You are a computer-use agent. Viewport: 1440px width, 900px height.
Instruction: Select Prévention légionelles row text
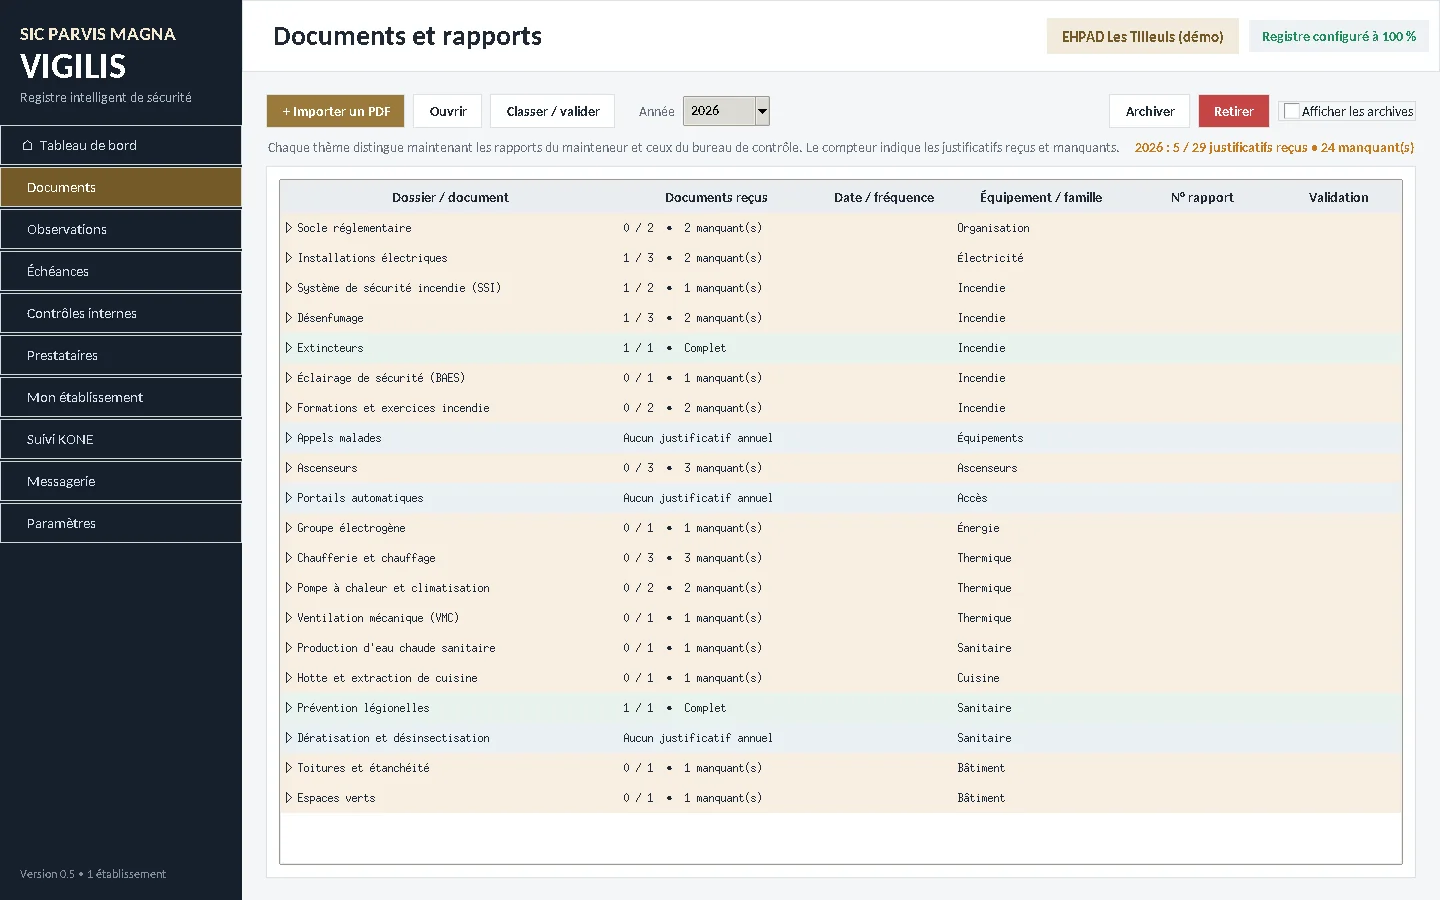point(363,708)
